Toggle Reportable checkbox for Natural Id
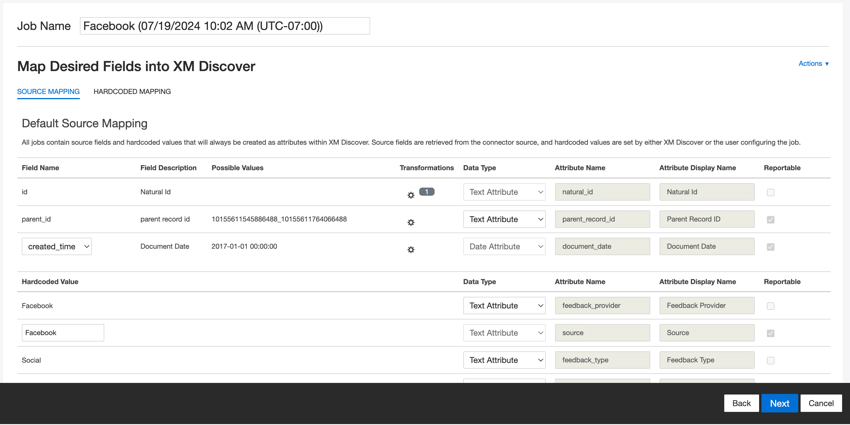The width and height of the screenshot is (850, 425). pyautogui.click(x=770, y=192)
